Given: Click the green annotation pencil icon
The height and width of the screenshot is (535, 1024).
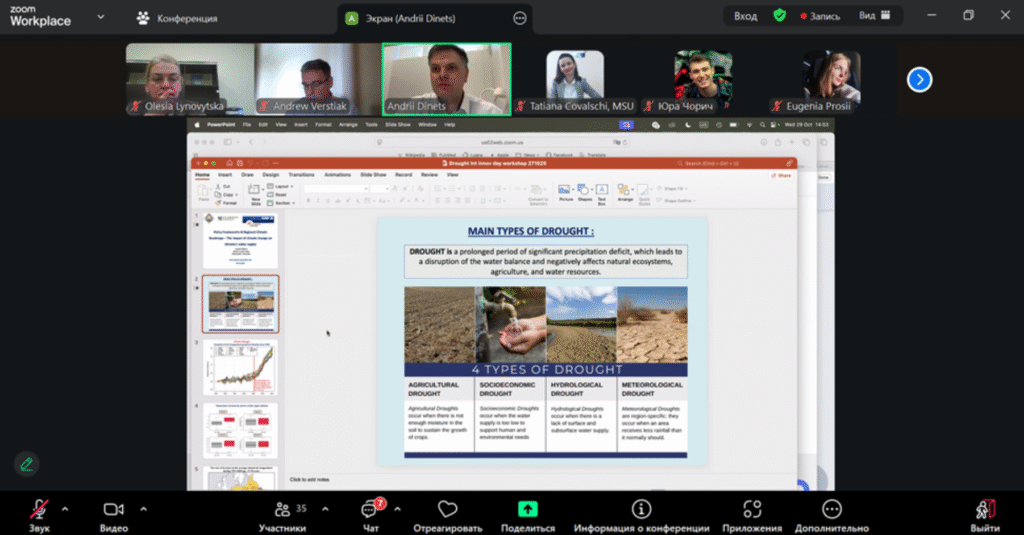Looking at the screenshot, I should click(26, 464).
